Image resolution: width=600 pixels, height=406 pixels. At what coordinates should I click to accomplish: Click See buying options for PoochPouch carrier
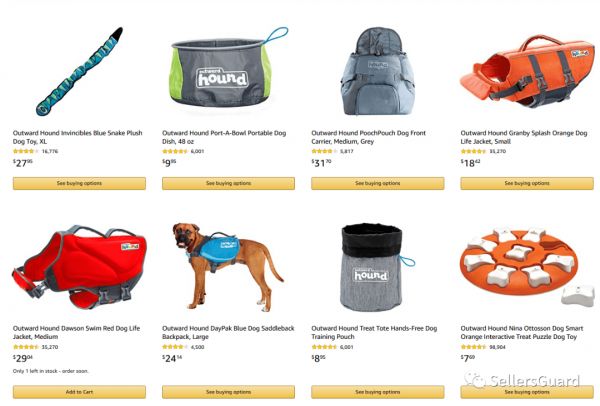(x=378, y=183)
